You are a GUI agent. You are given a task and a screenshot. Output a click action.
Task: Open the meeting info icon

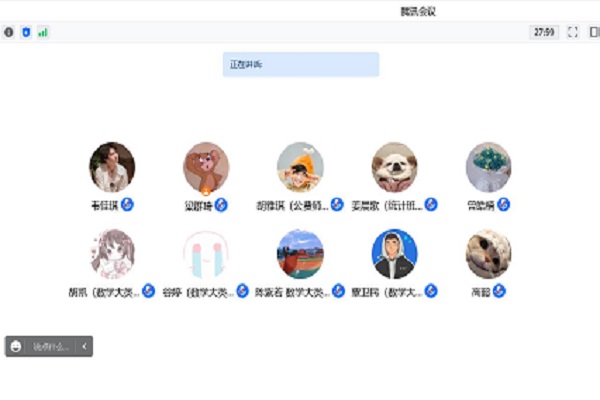pos(9,32)
